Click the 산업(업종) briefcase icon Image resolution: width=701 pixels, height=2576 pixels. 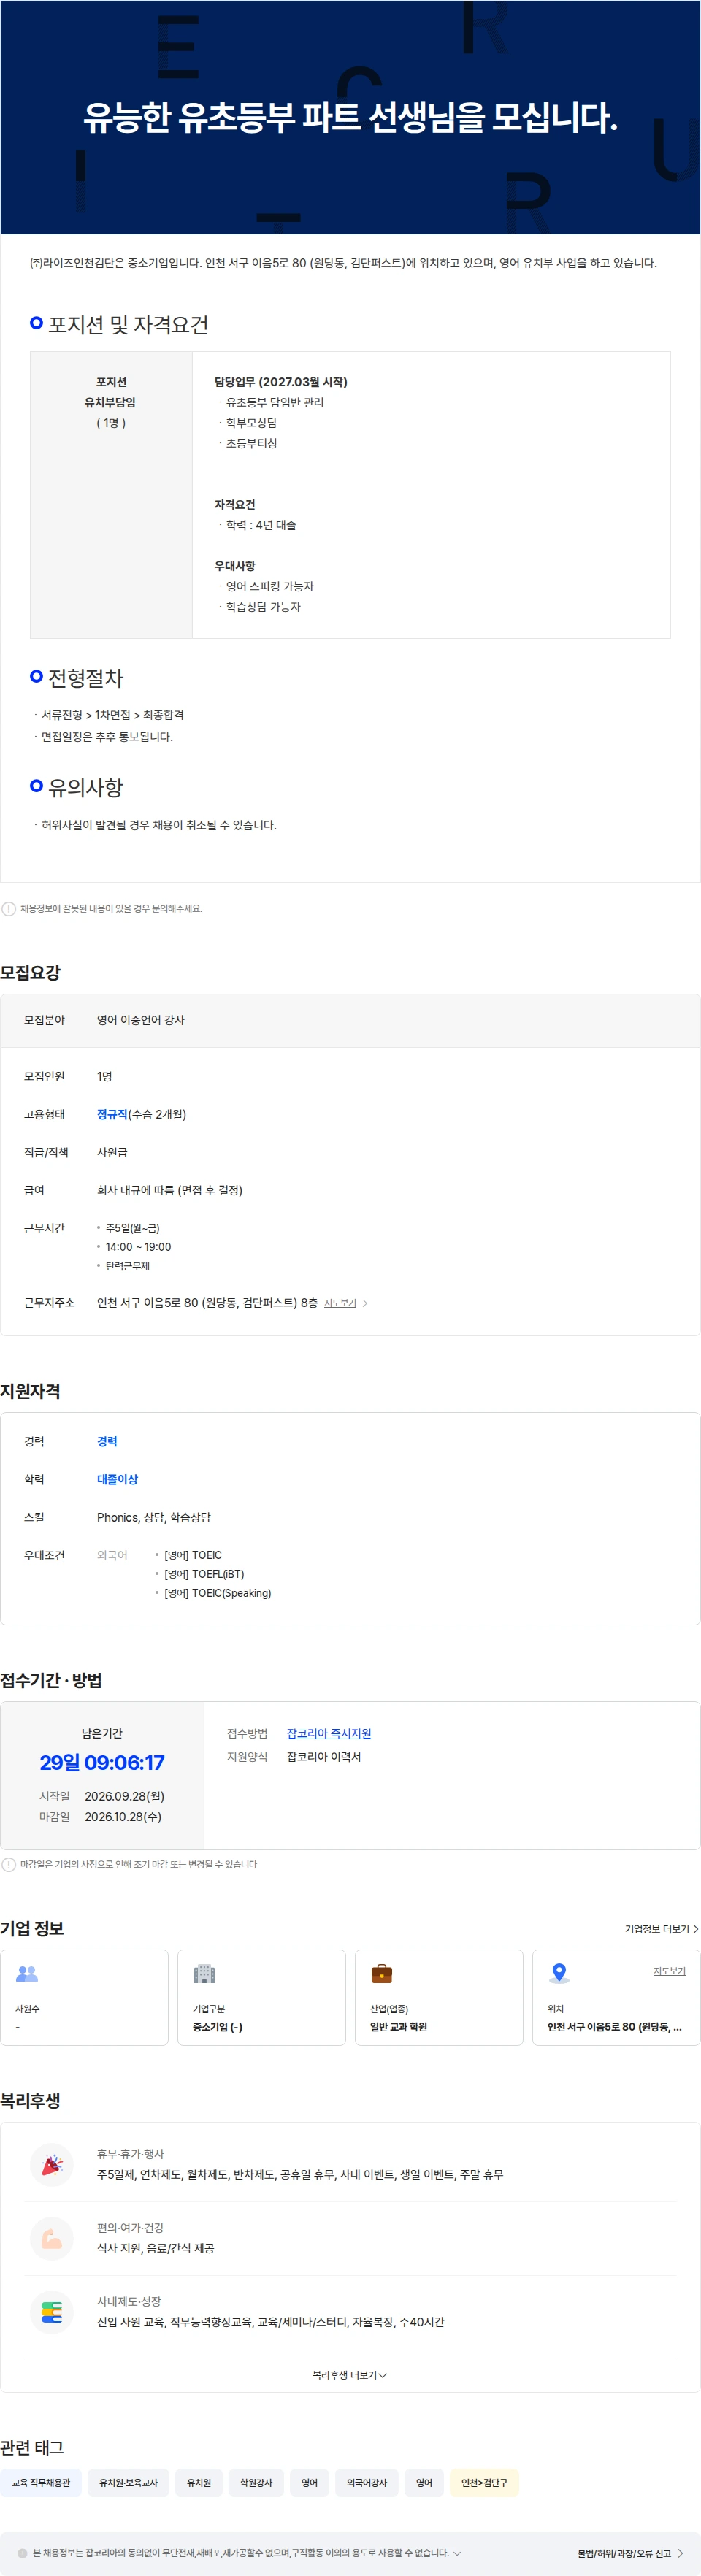[x=381, y=1973]
